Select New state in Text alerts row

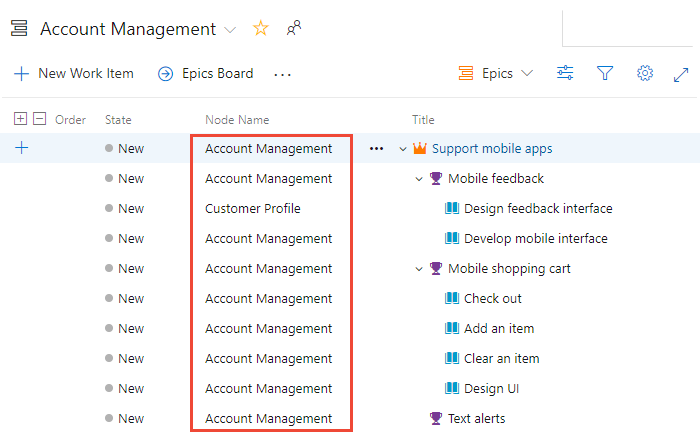[x=125, y=418]
